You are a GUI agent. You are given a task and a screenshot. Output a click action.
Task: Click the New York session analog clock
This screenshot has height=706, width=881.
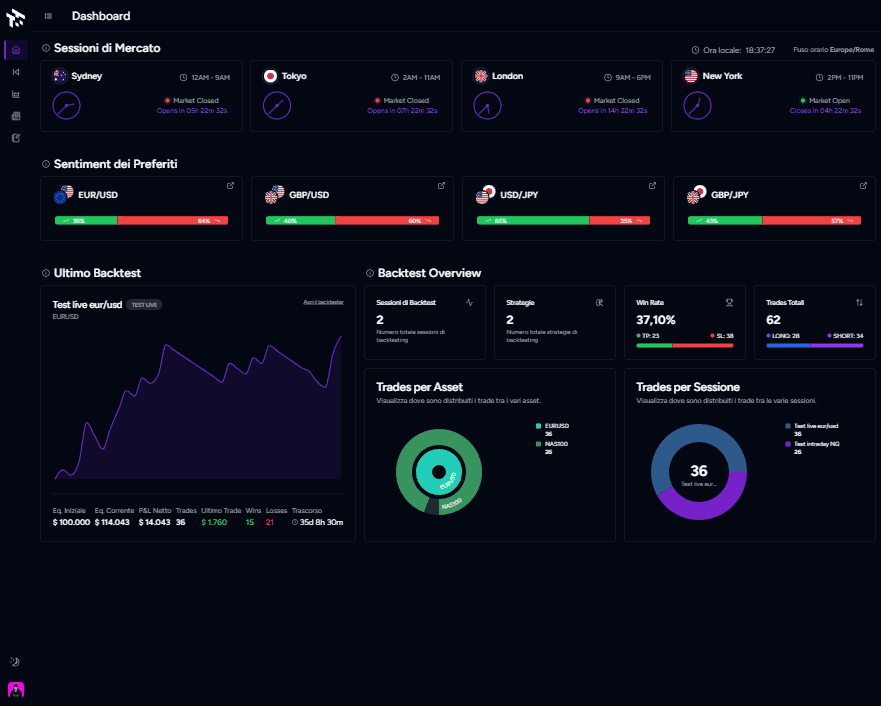697,106
